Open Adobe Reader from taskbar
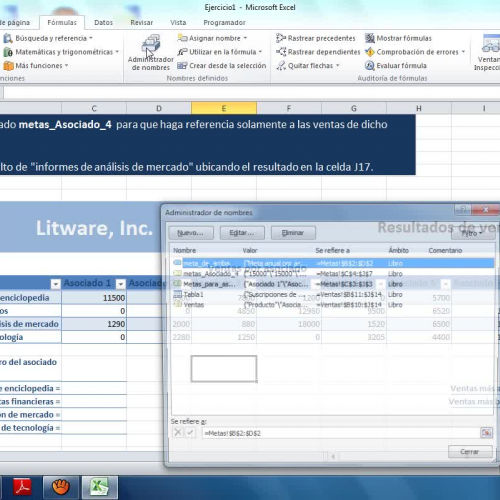This screenshot has width=500, height=500. point(22,487)
